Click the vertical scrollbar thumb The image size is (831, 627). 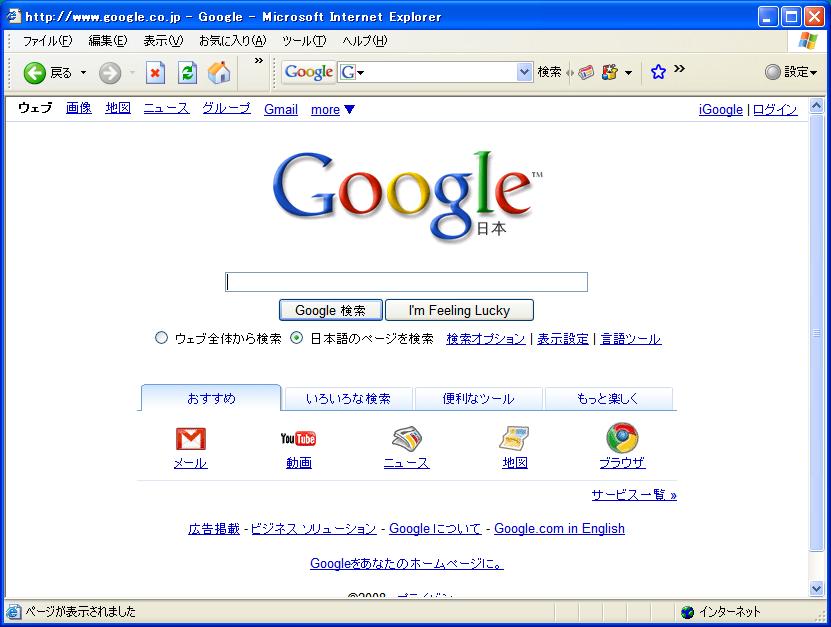816,333
